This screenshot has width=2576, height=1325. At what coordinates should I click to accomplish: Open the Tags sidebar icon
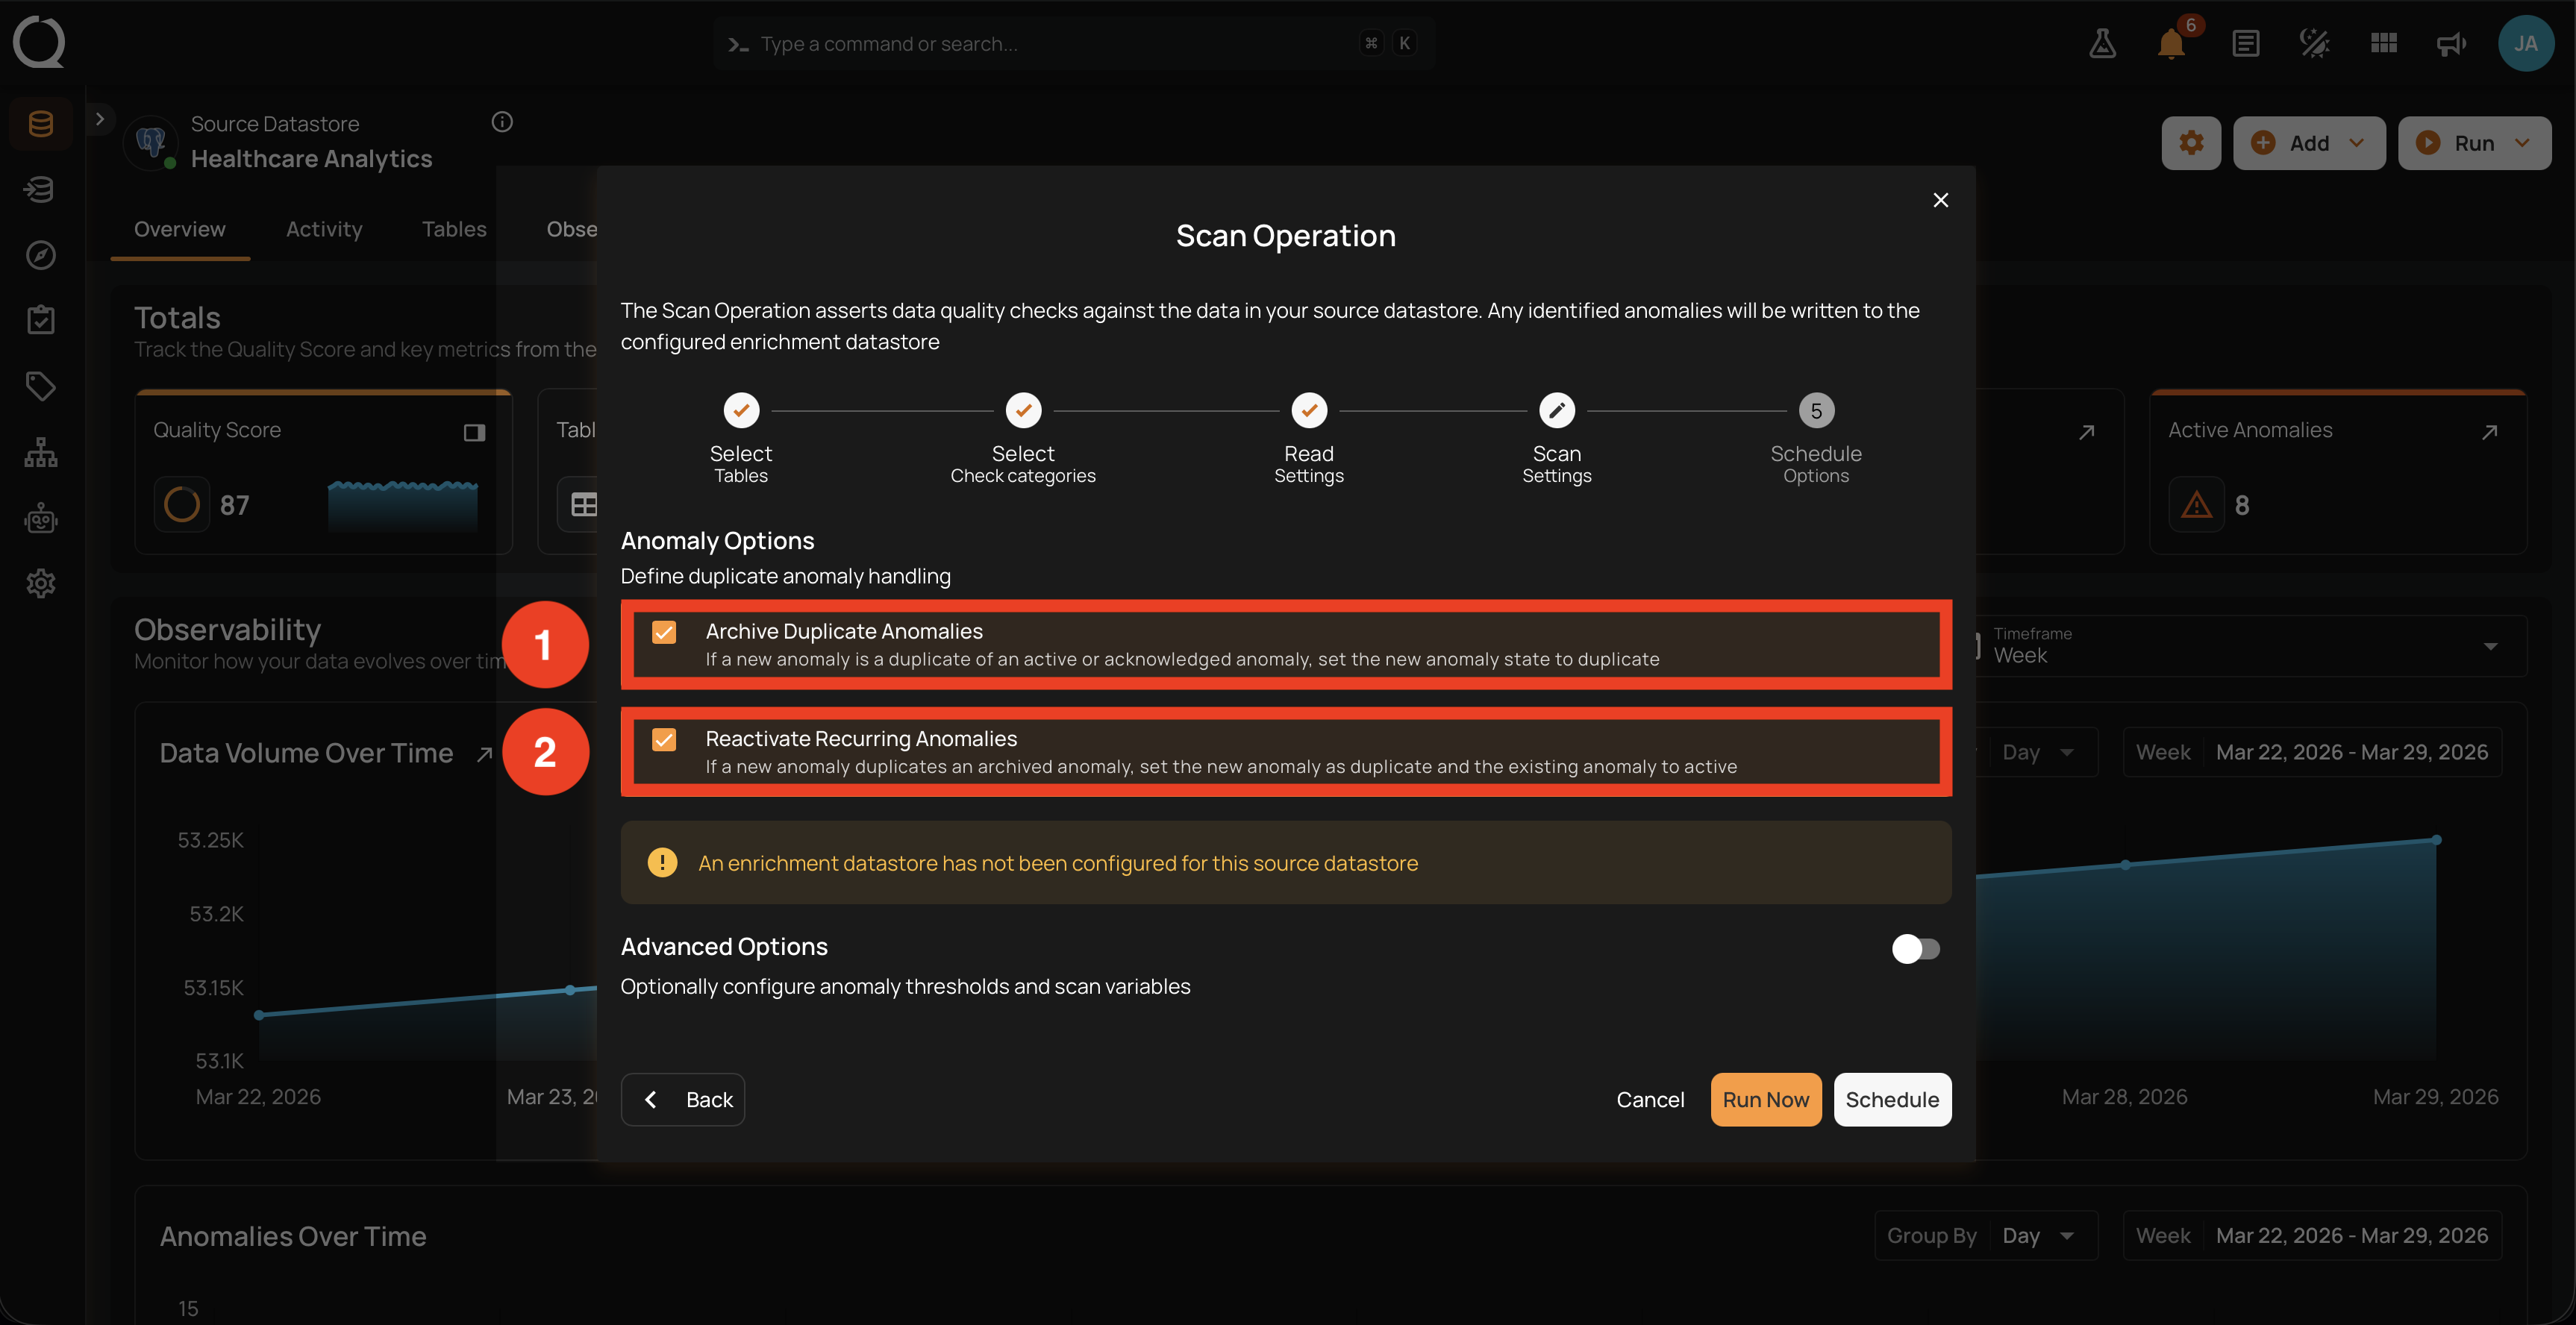(41, 386)
